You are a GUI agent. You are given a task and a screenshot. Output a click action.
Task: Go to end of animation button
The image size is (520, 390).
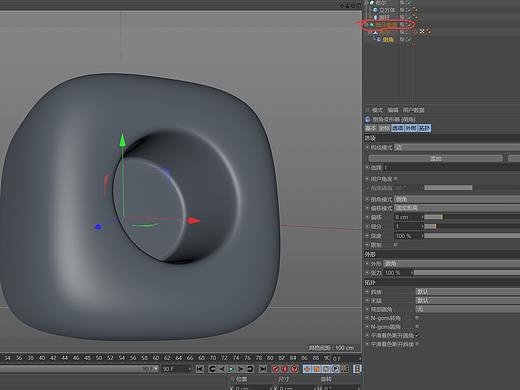click(x=263, y=369)
